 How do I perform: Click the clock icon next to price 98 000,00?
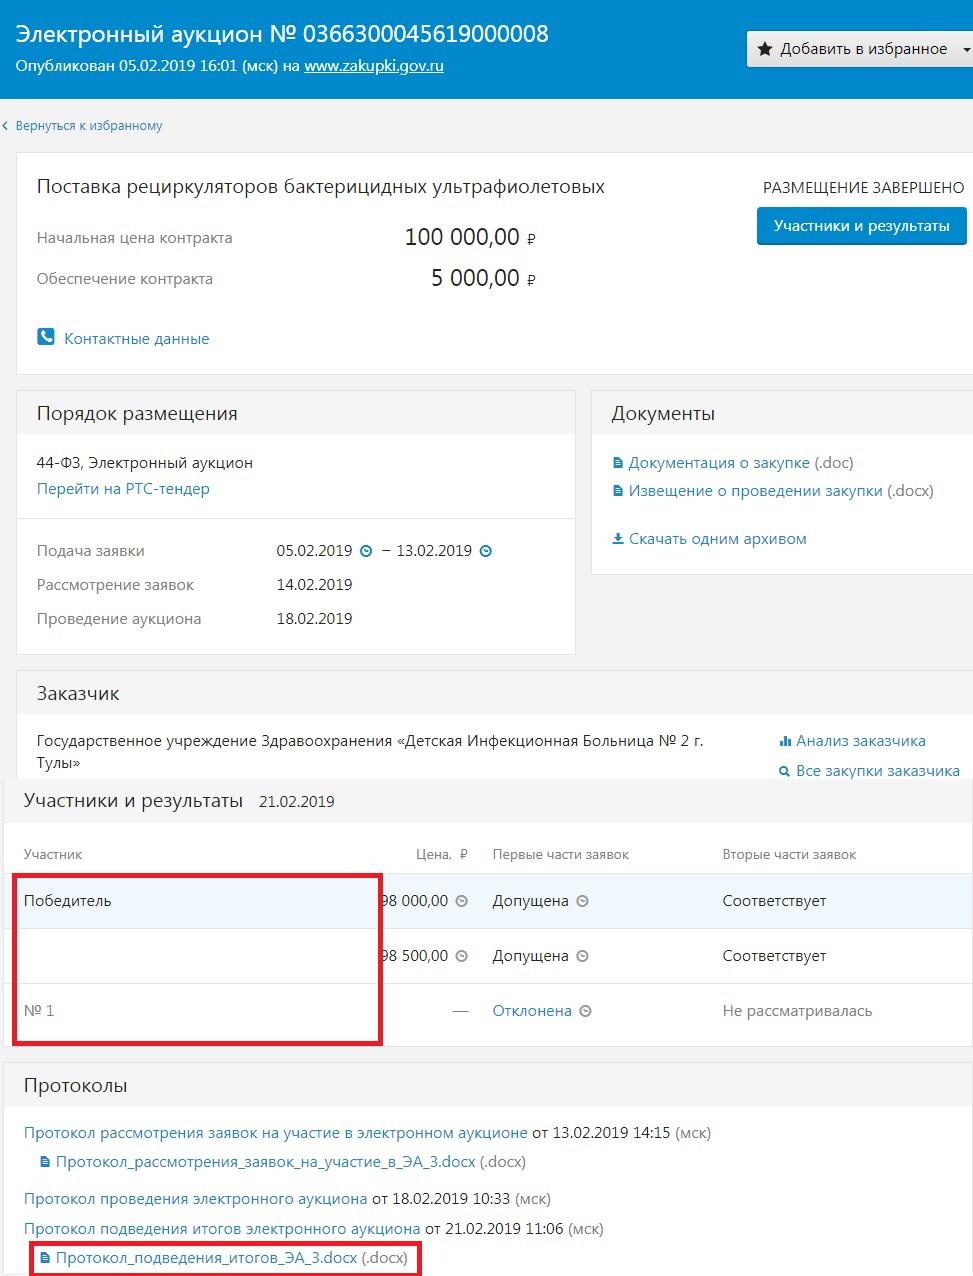tap(462, 901)
